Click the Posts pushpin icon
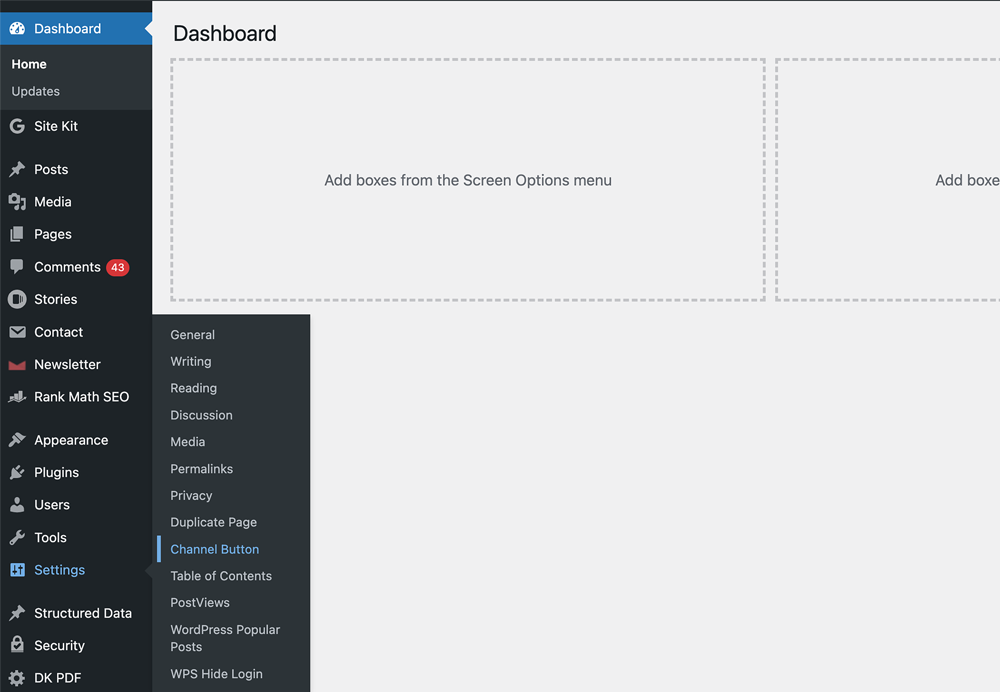Viewport: 1000px width, 692px height. click(x=17, y=169)
